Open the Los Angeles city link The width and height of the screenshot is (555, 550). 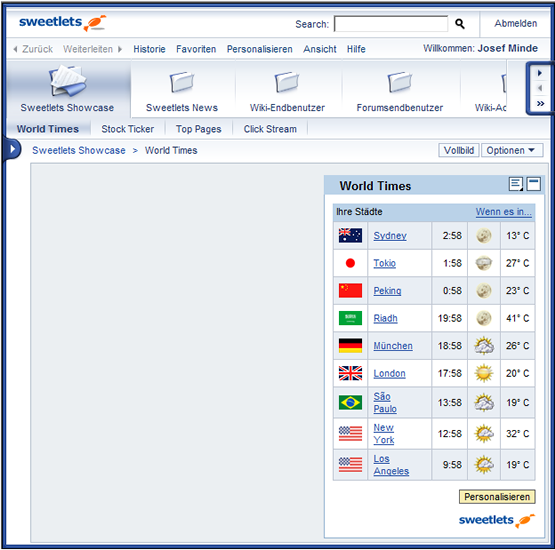click(391, 465)
